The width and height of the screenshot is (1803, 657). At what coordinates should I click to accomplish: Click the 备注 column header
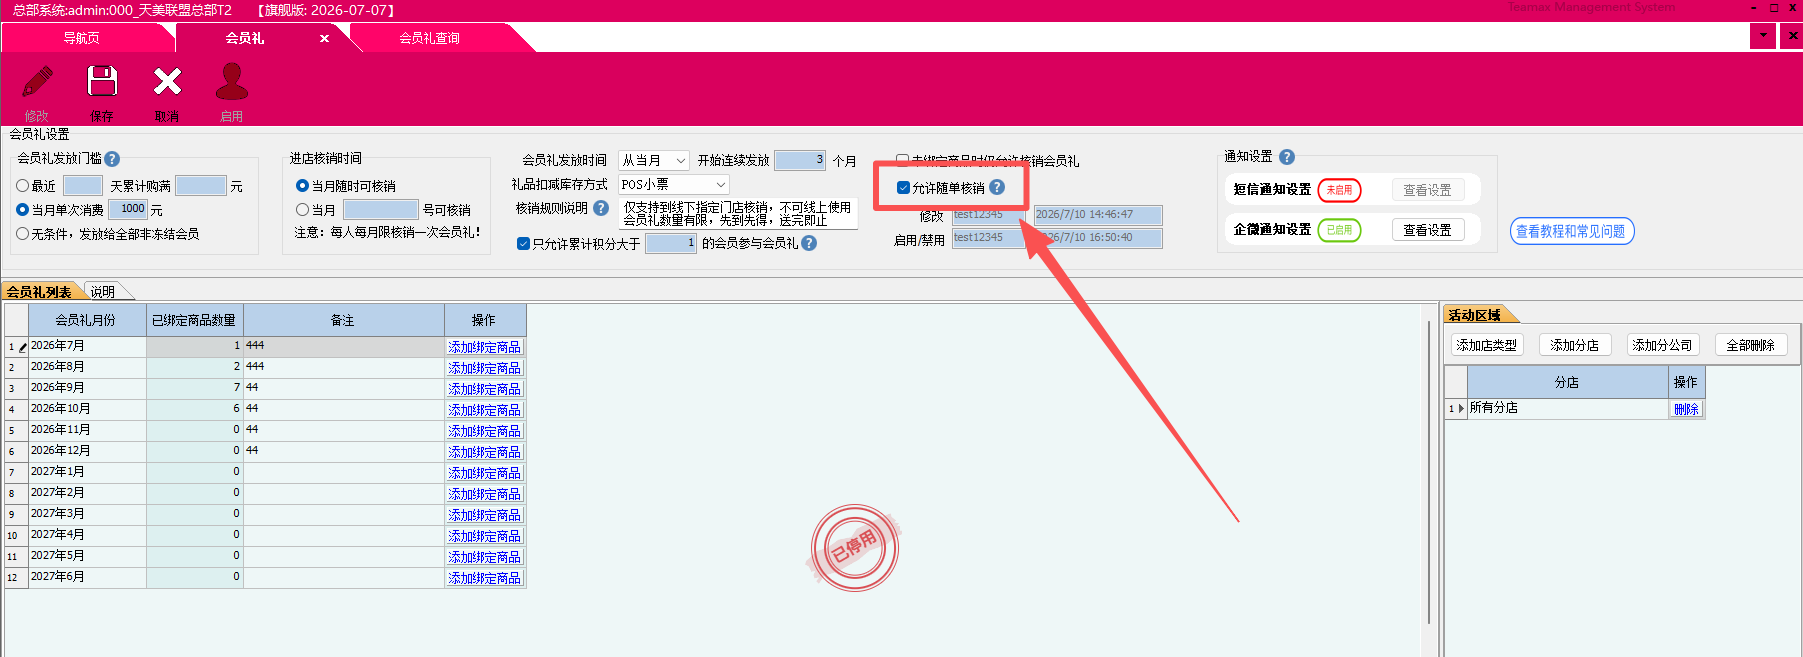click(343, 320)
